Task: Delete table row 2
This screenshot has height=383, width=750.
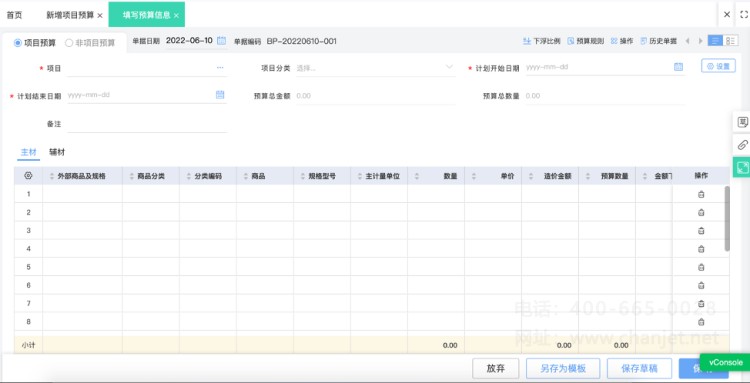Action: (701, 212)
